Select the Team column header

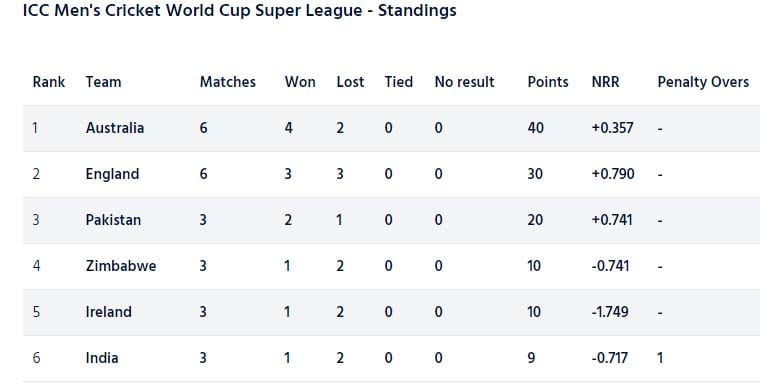[103, 82]
